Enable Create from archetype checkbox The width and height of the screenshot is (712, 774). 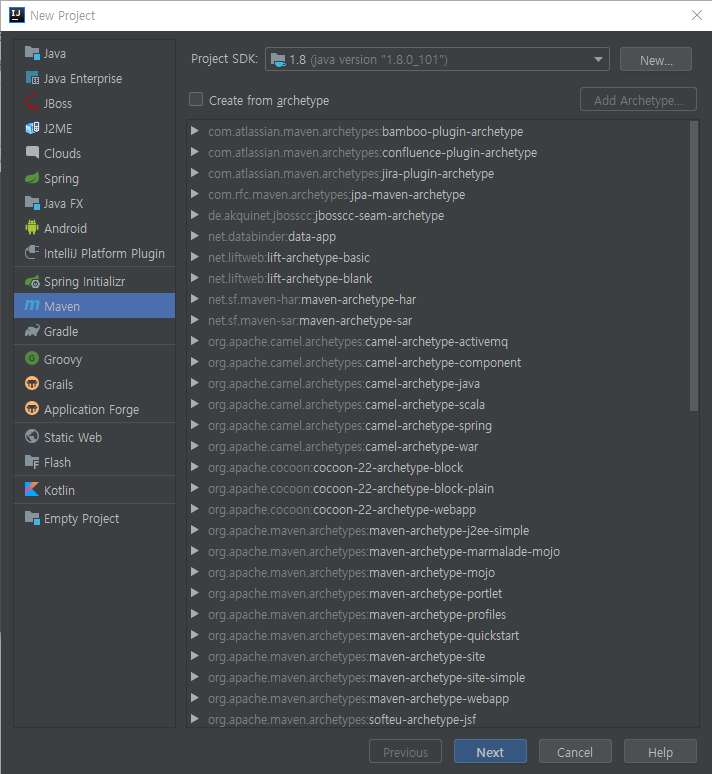(x=196, y=100)
